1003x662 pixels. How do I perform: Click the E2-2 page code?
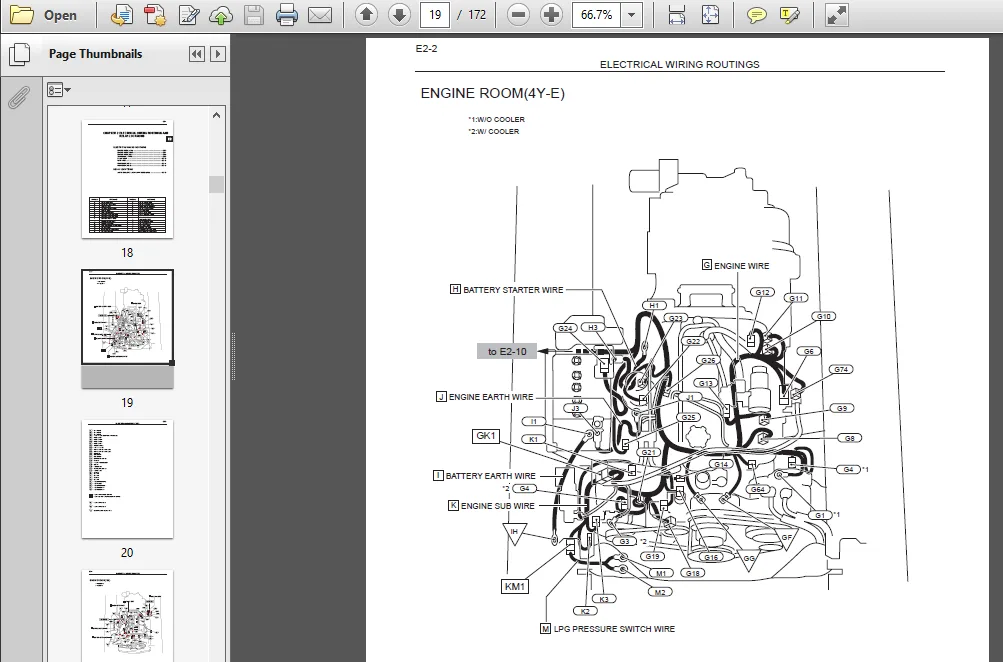click(x=427, y=49)
